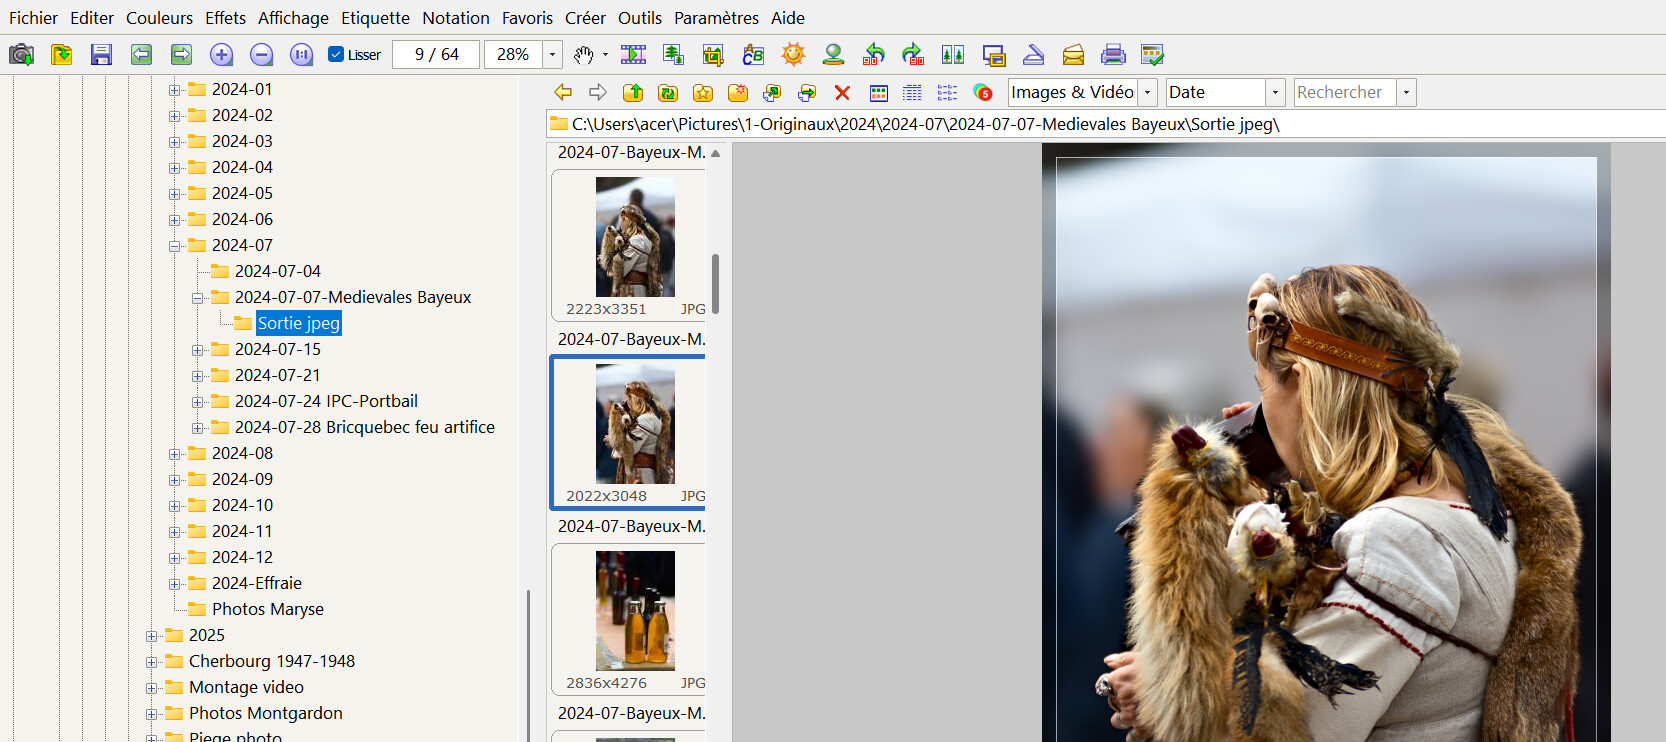The height and width of the screenshot is (742, 1666).
Task: Expand the 2024-08 folder node
Action: coord(175,454)
